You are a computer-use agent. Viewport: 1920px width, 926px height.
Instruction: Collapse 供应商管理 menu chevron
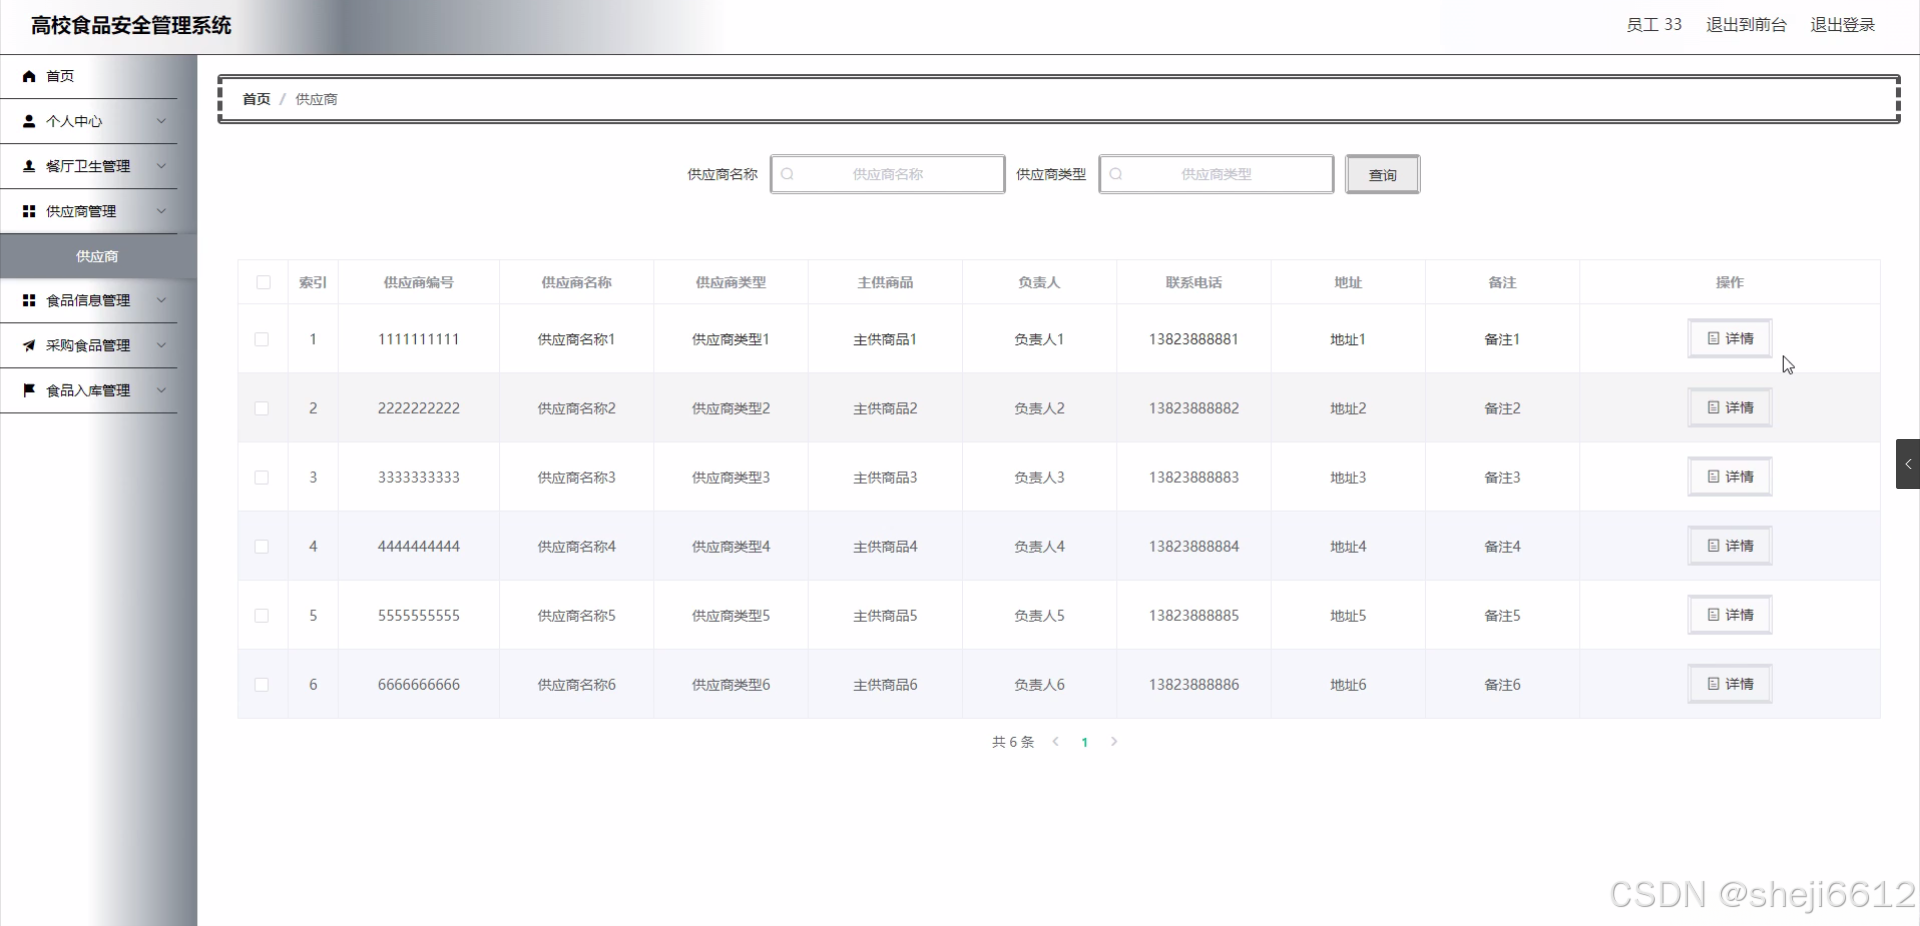coord(161,211)
